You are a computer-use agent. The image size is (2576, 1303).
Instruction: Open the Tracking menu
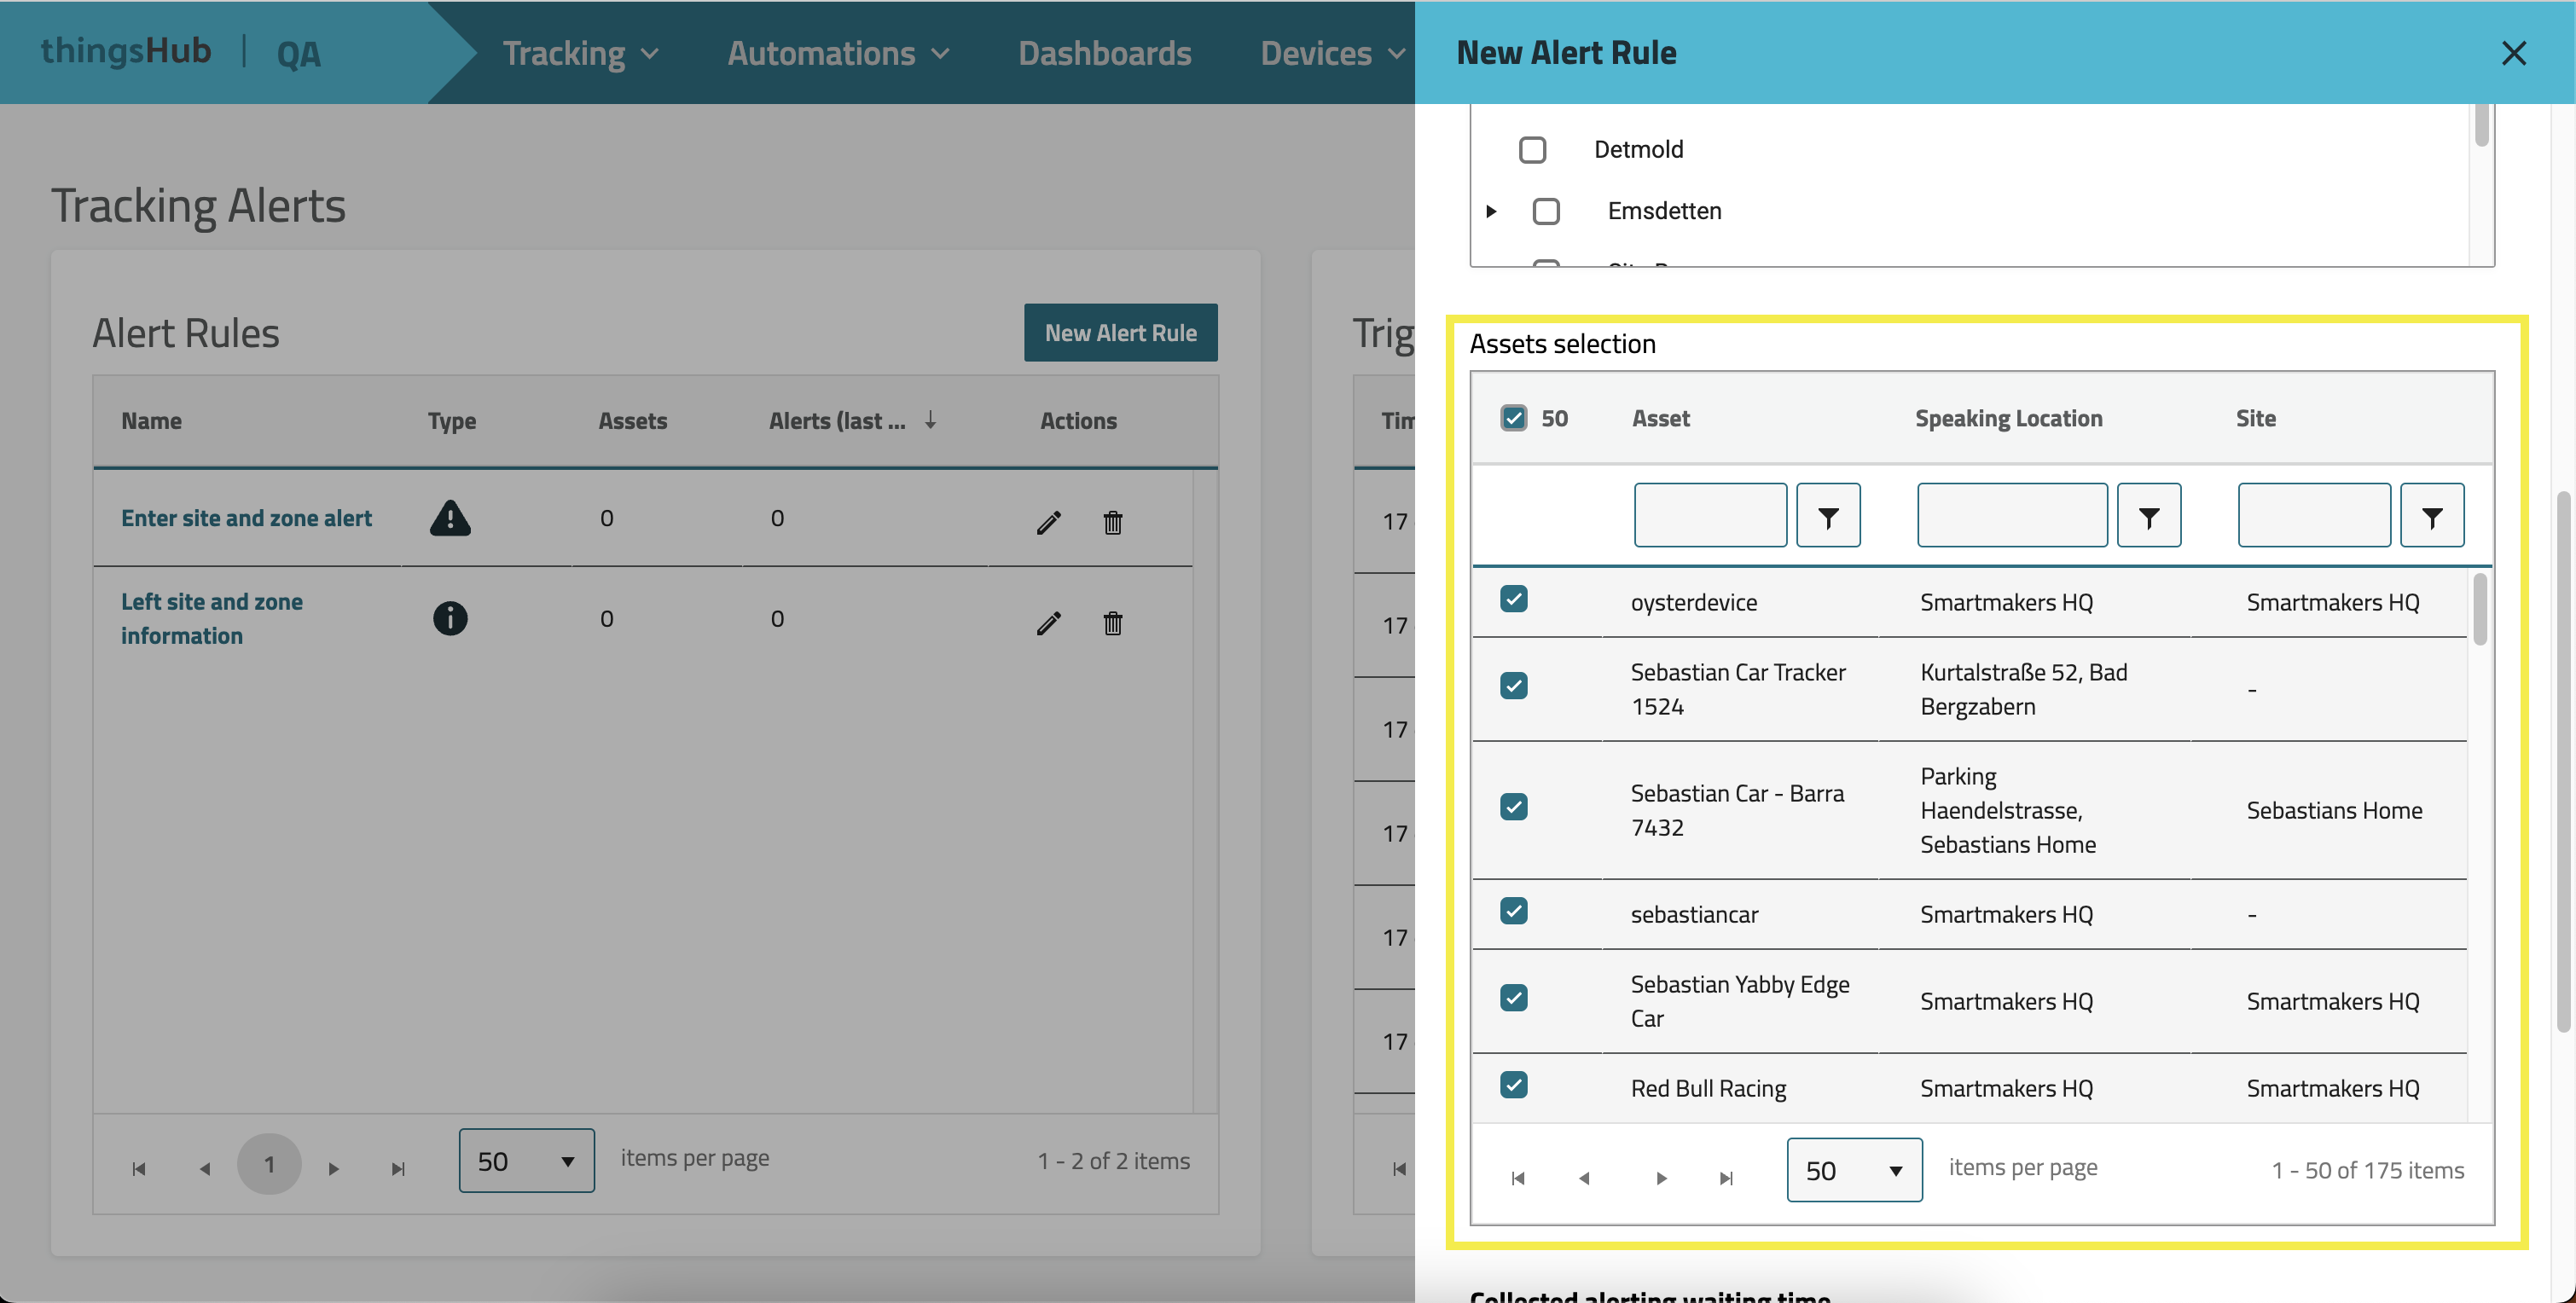tap(580, 53)
